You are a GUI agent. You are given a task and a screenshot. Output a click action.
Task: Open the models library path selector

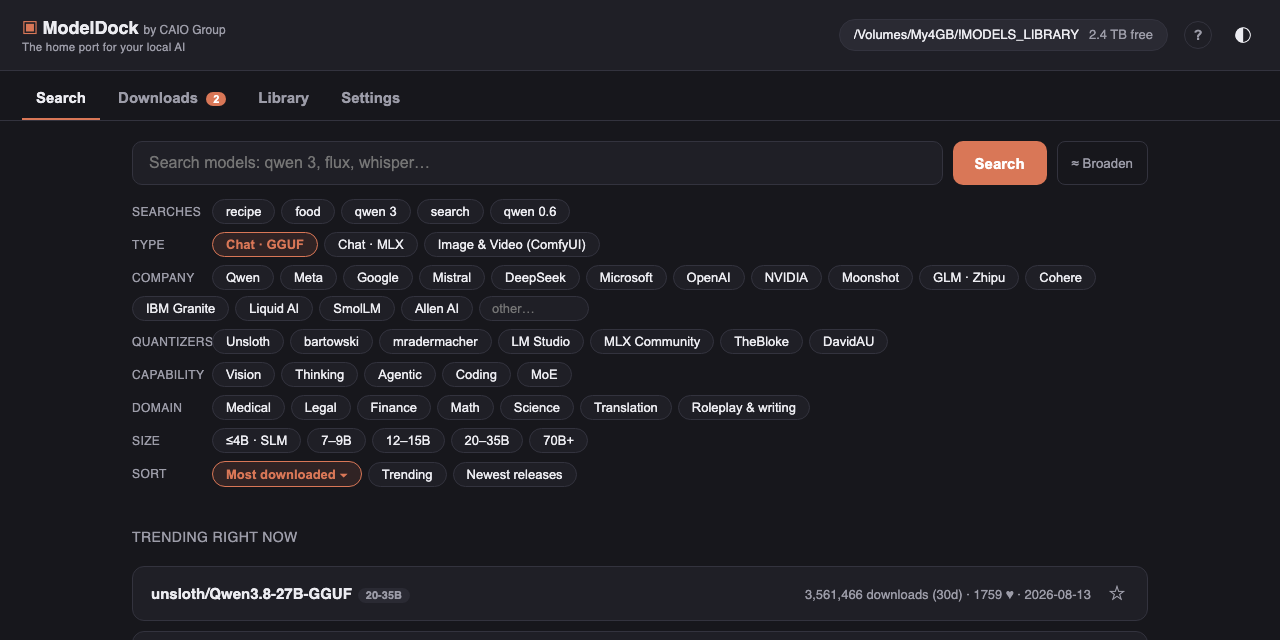click(1003, 35)
